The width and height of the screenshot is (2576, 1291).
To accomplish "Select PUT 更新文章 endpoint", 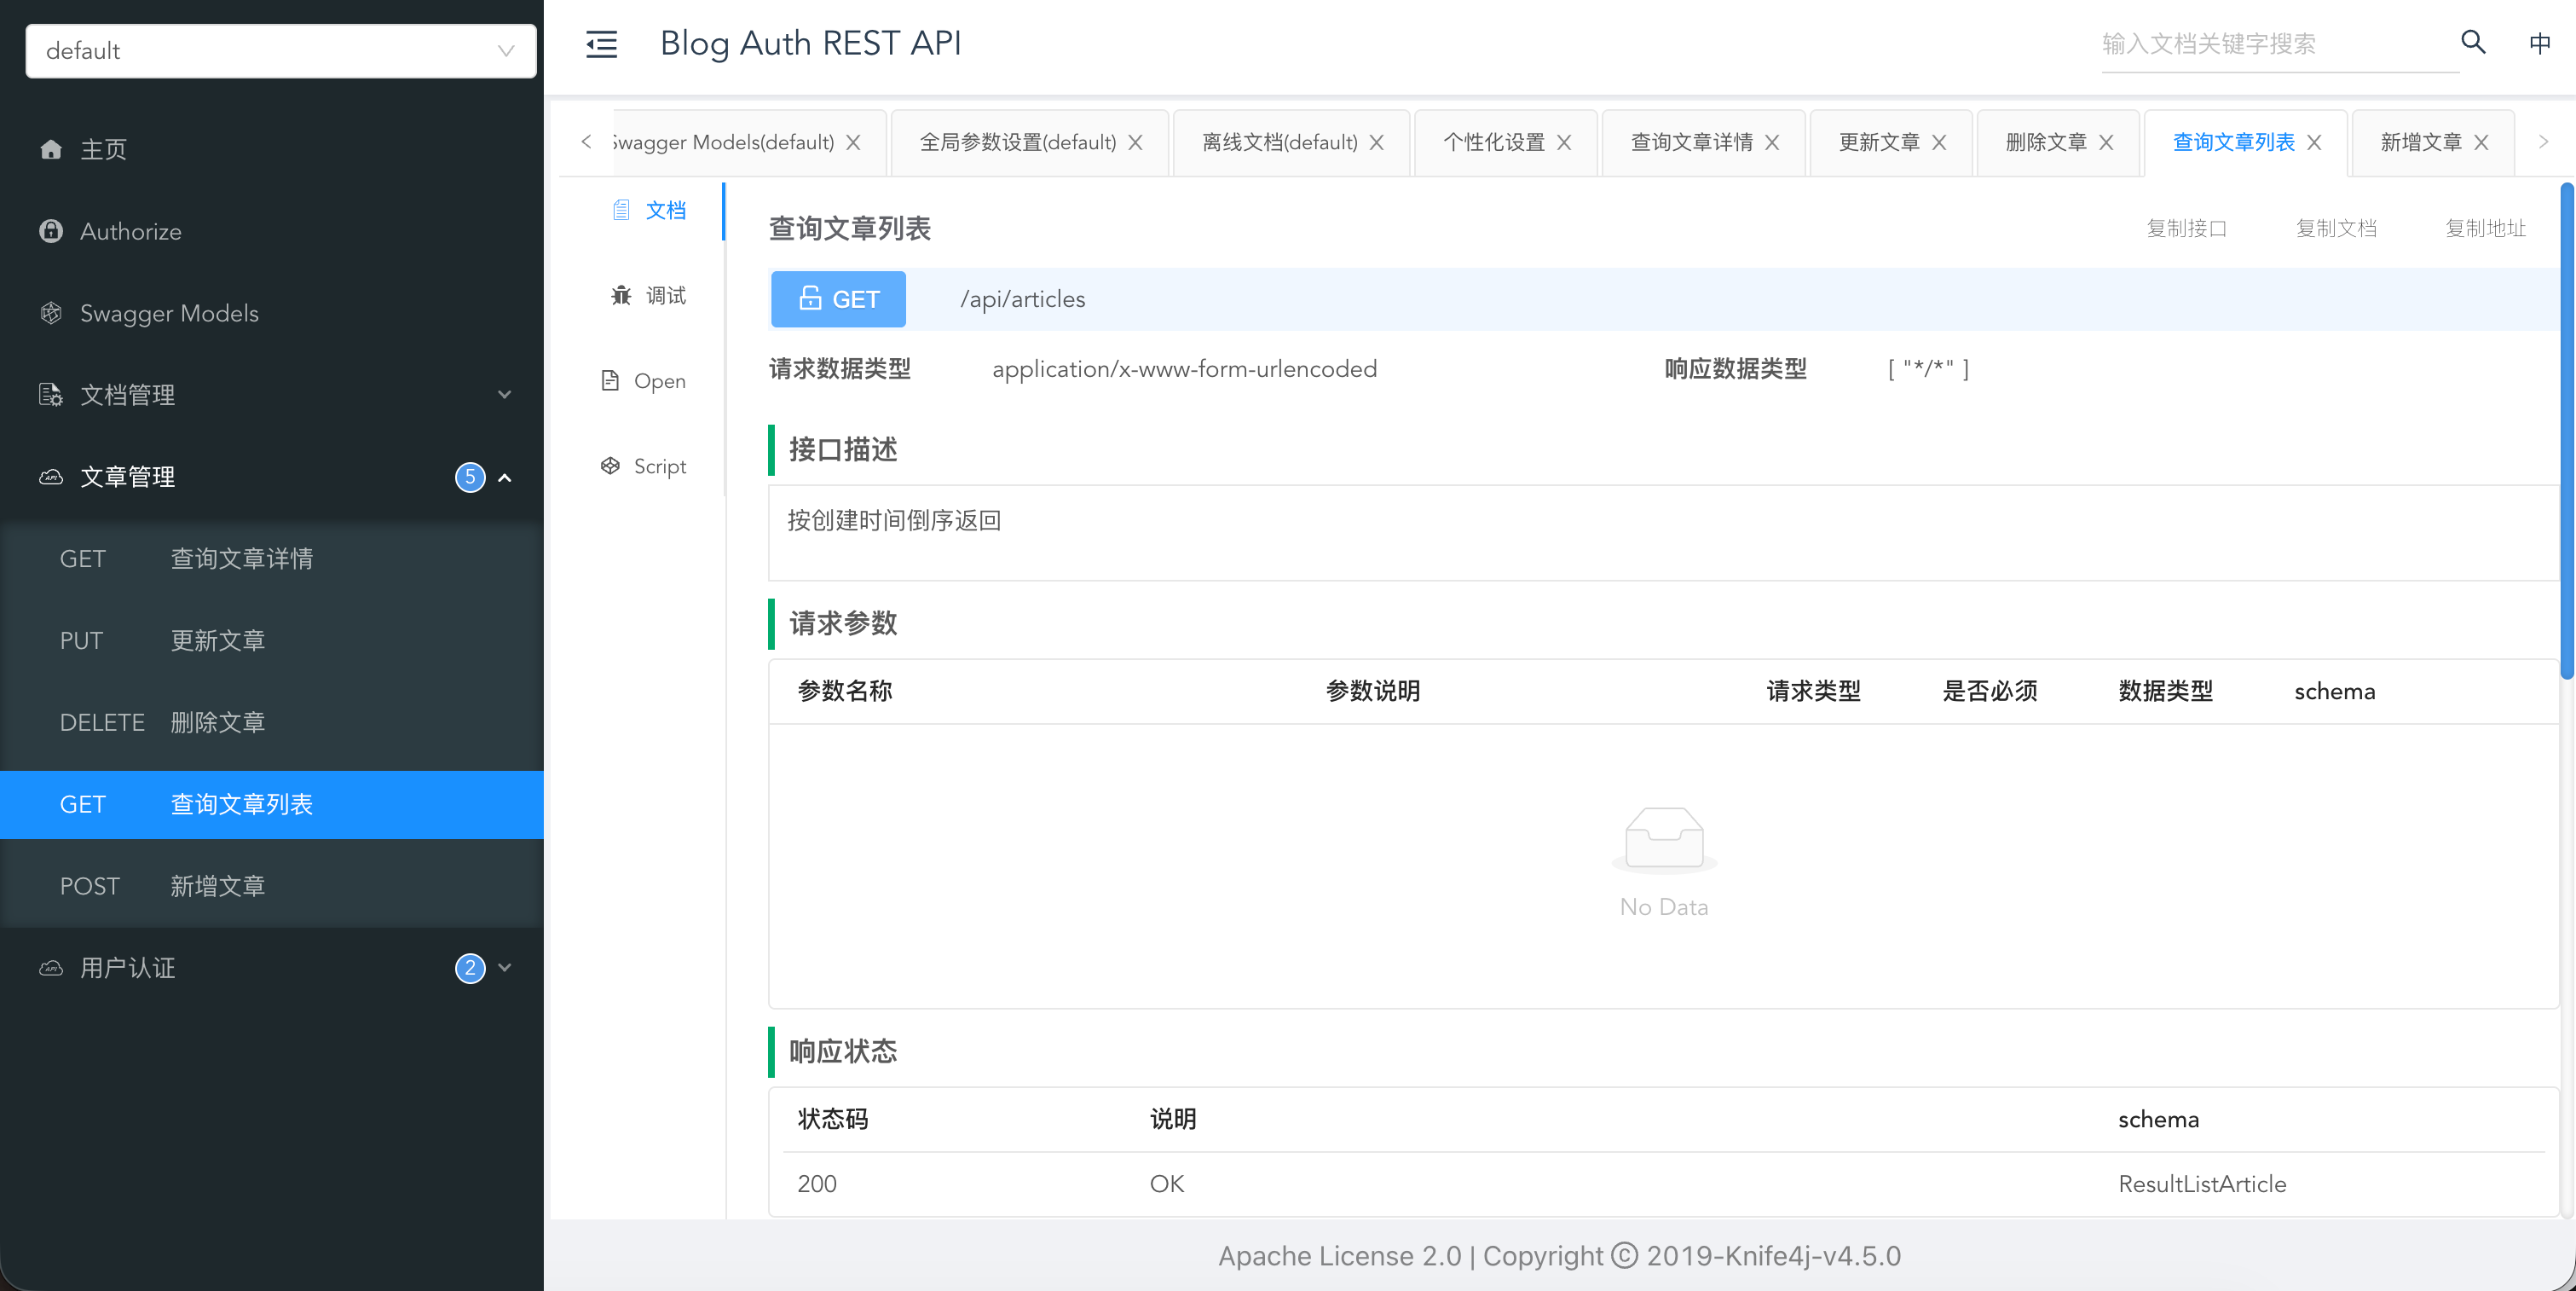I will (272, 641).
